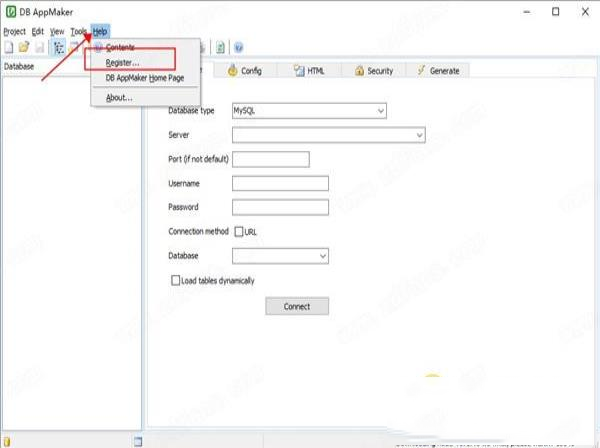Open the View menu
The height and width of the screenshot is (448, 600).
[x=57, y=31]
